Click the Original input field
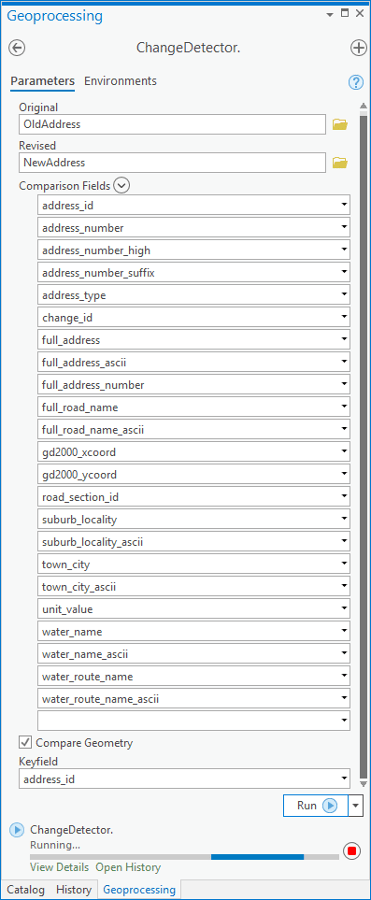Image resolution: width=371 pixels, height=900 pixels. point(172,124)
